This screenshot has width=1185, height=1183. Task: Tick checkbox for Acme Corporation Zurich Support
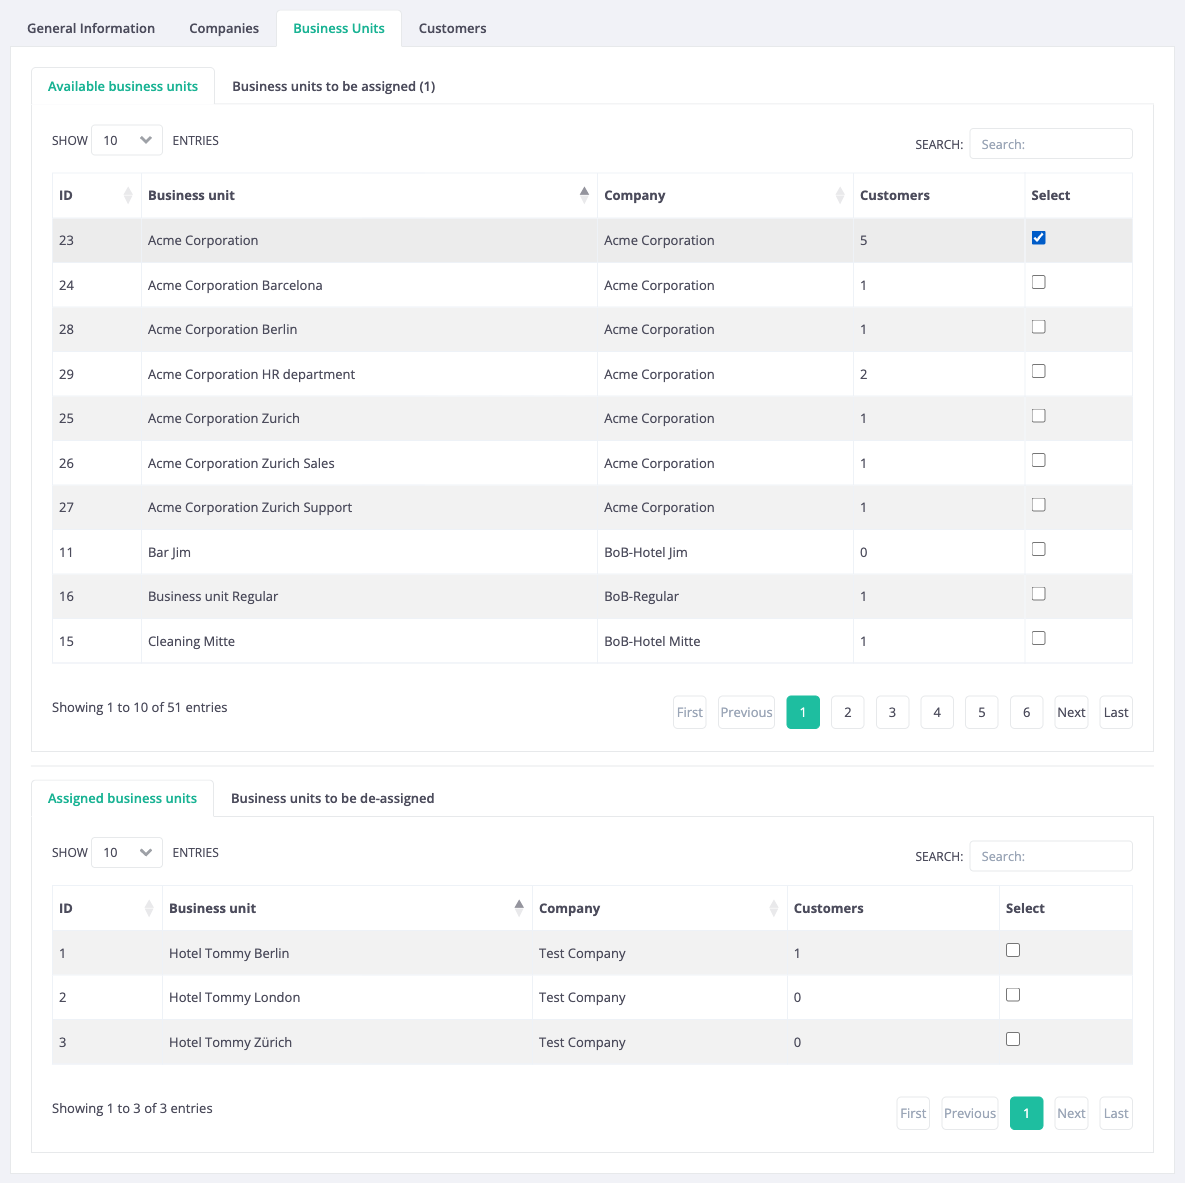[x=1038, y=505]
